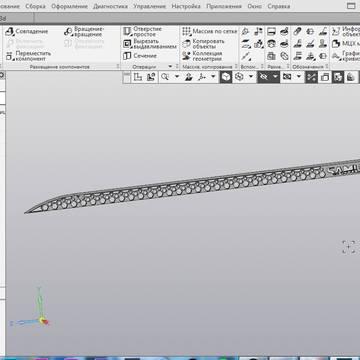Click the top-left icon in Разме... group

[x=271, y=32]
